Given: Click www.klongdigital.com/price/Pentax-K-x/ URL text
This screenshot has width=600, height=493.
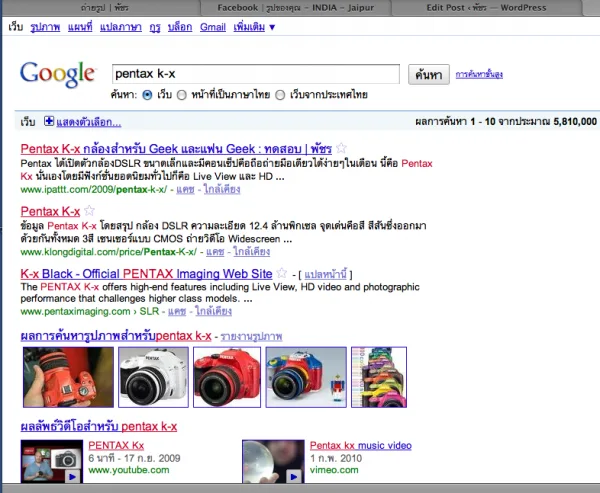Looking at the screenshot, I should pyautogui.click(x=109, y=252).
